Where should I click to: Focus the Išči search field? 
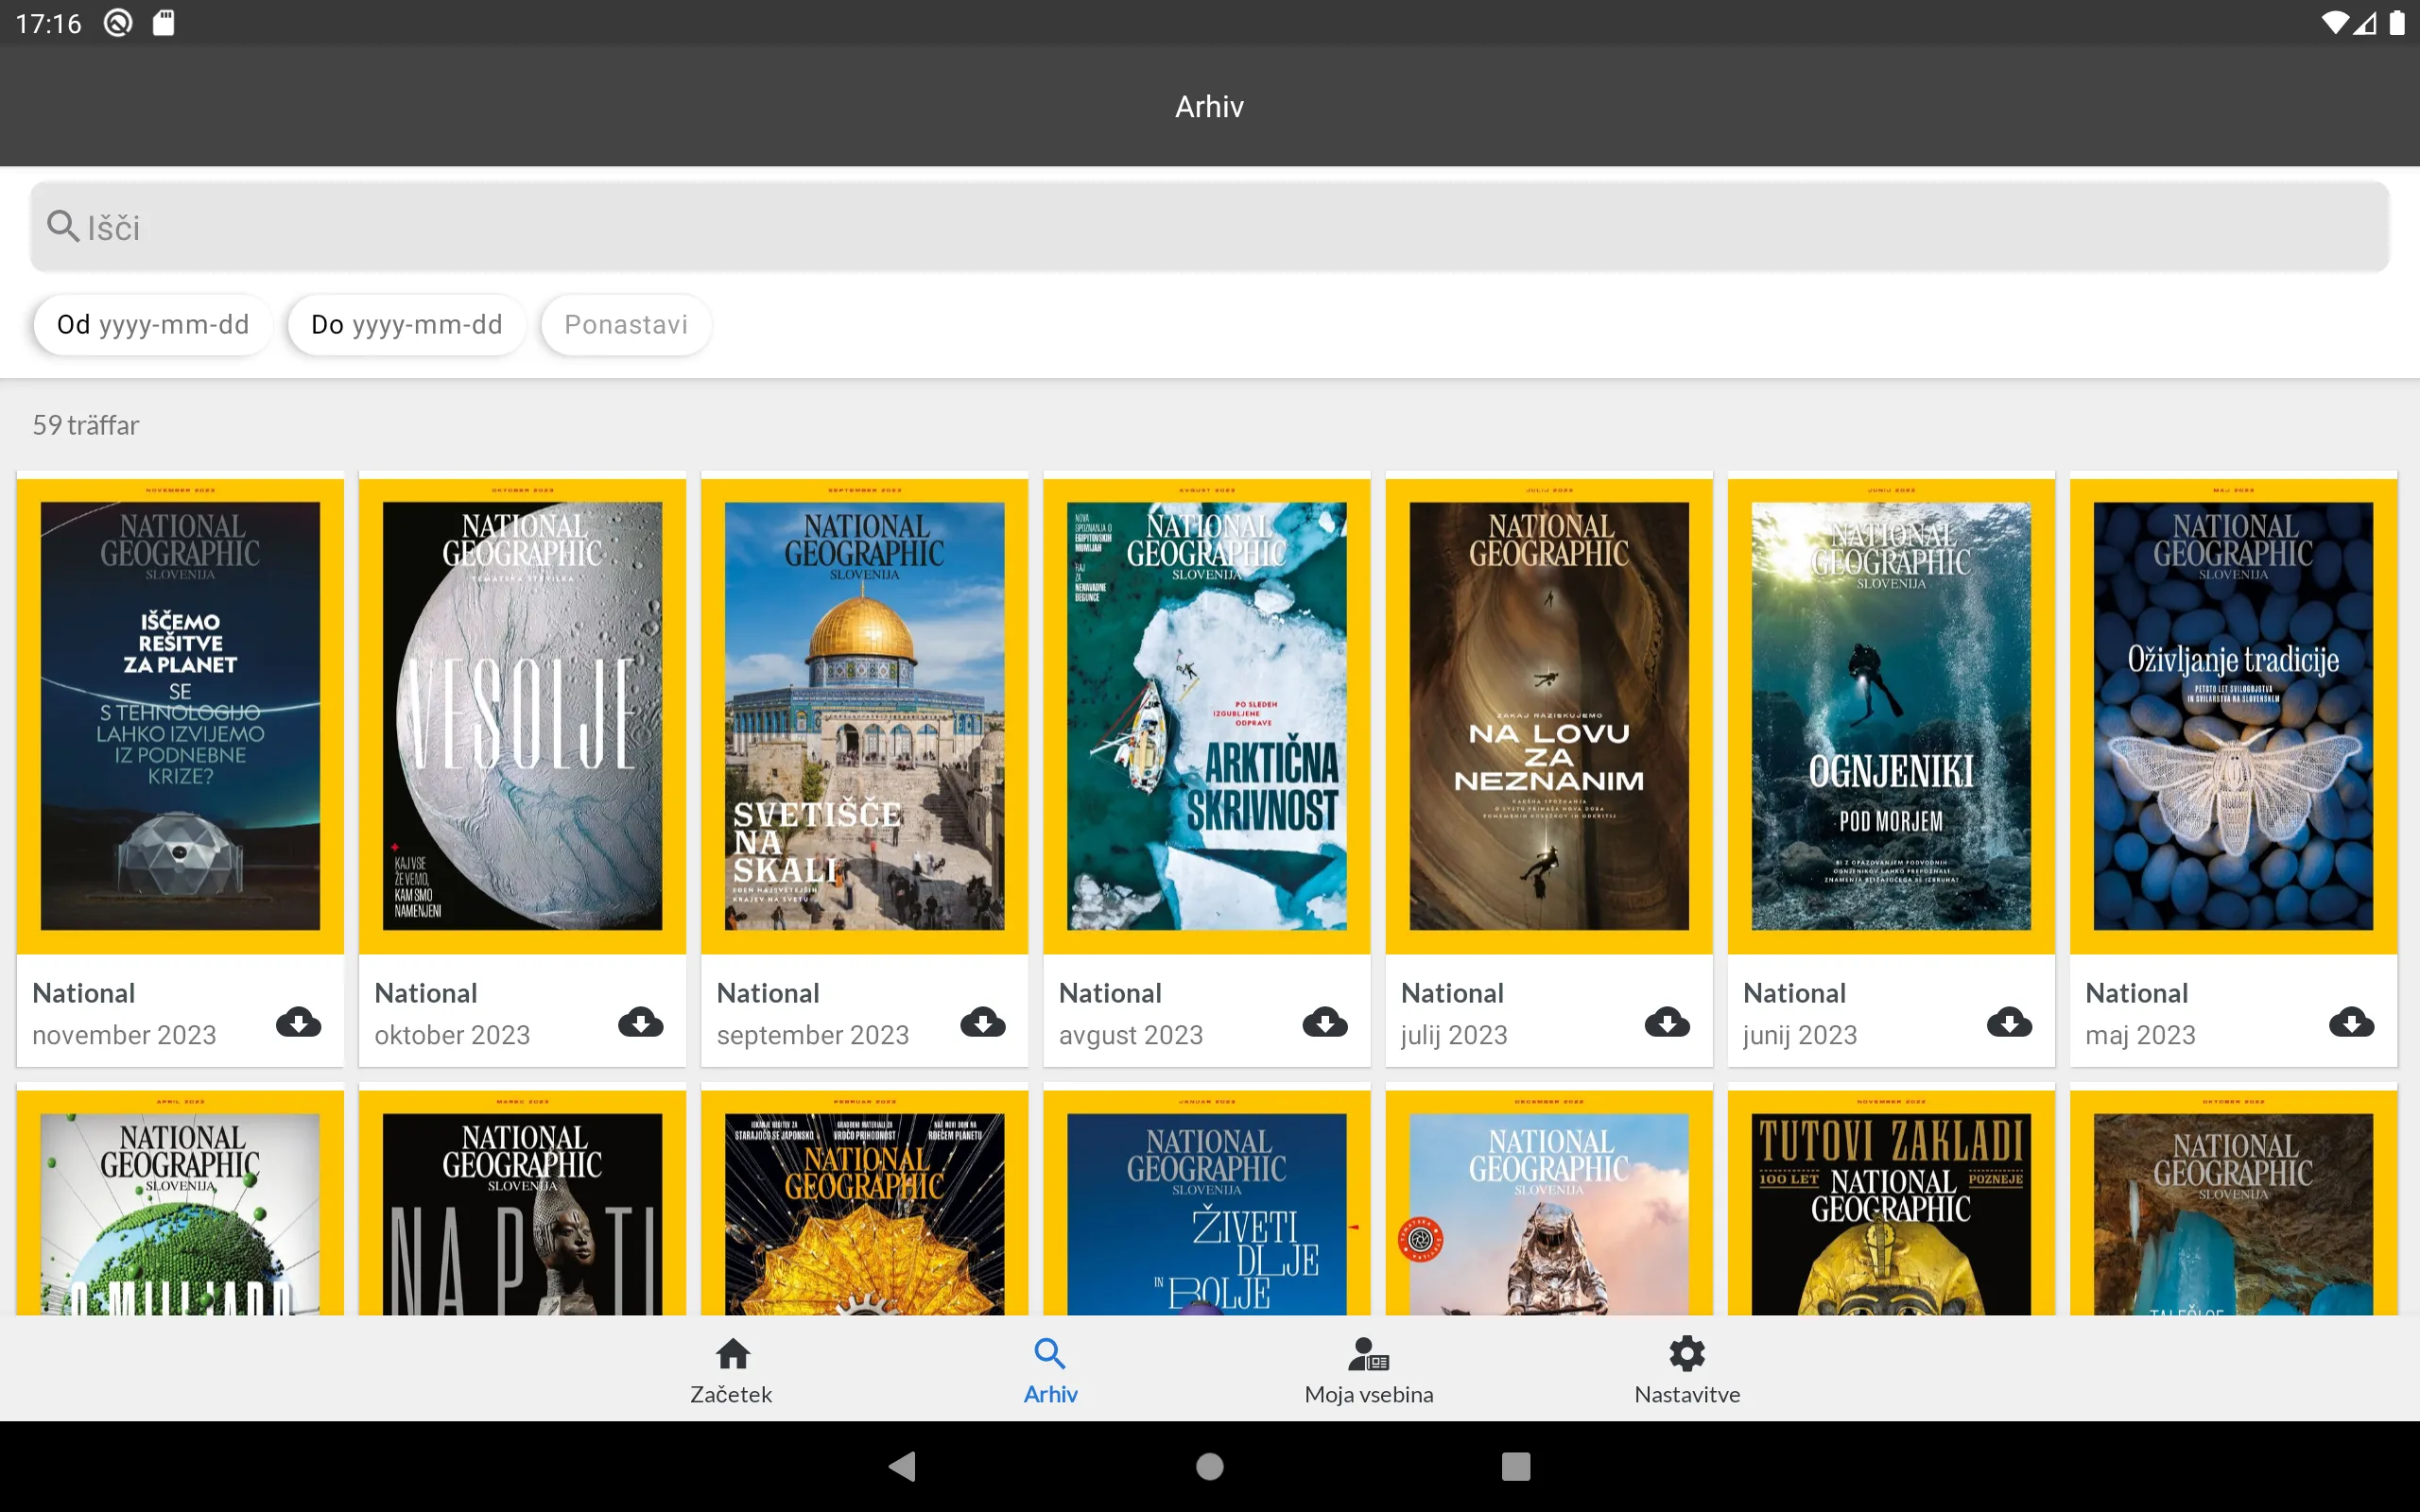(1210, 227)
